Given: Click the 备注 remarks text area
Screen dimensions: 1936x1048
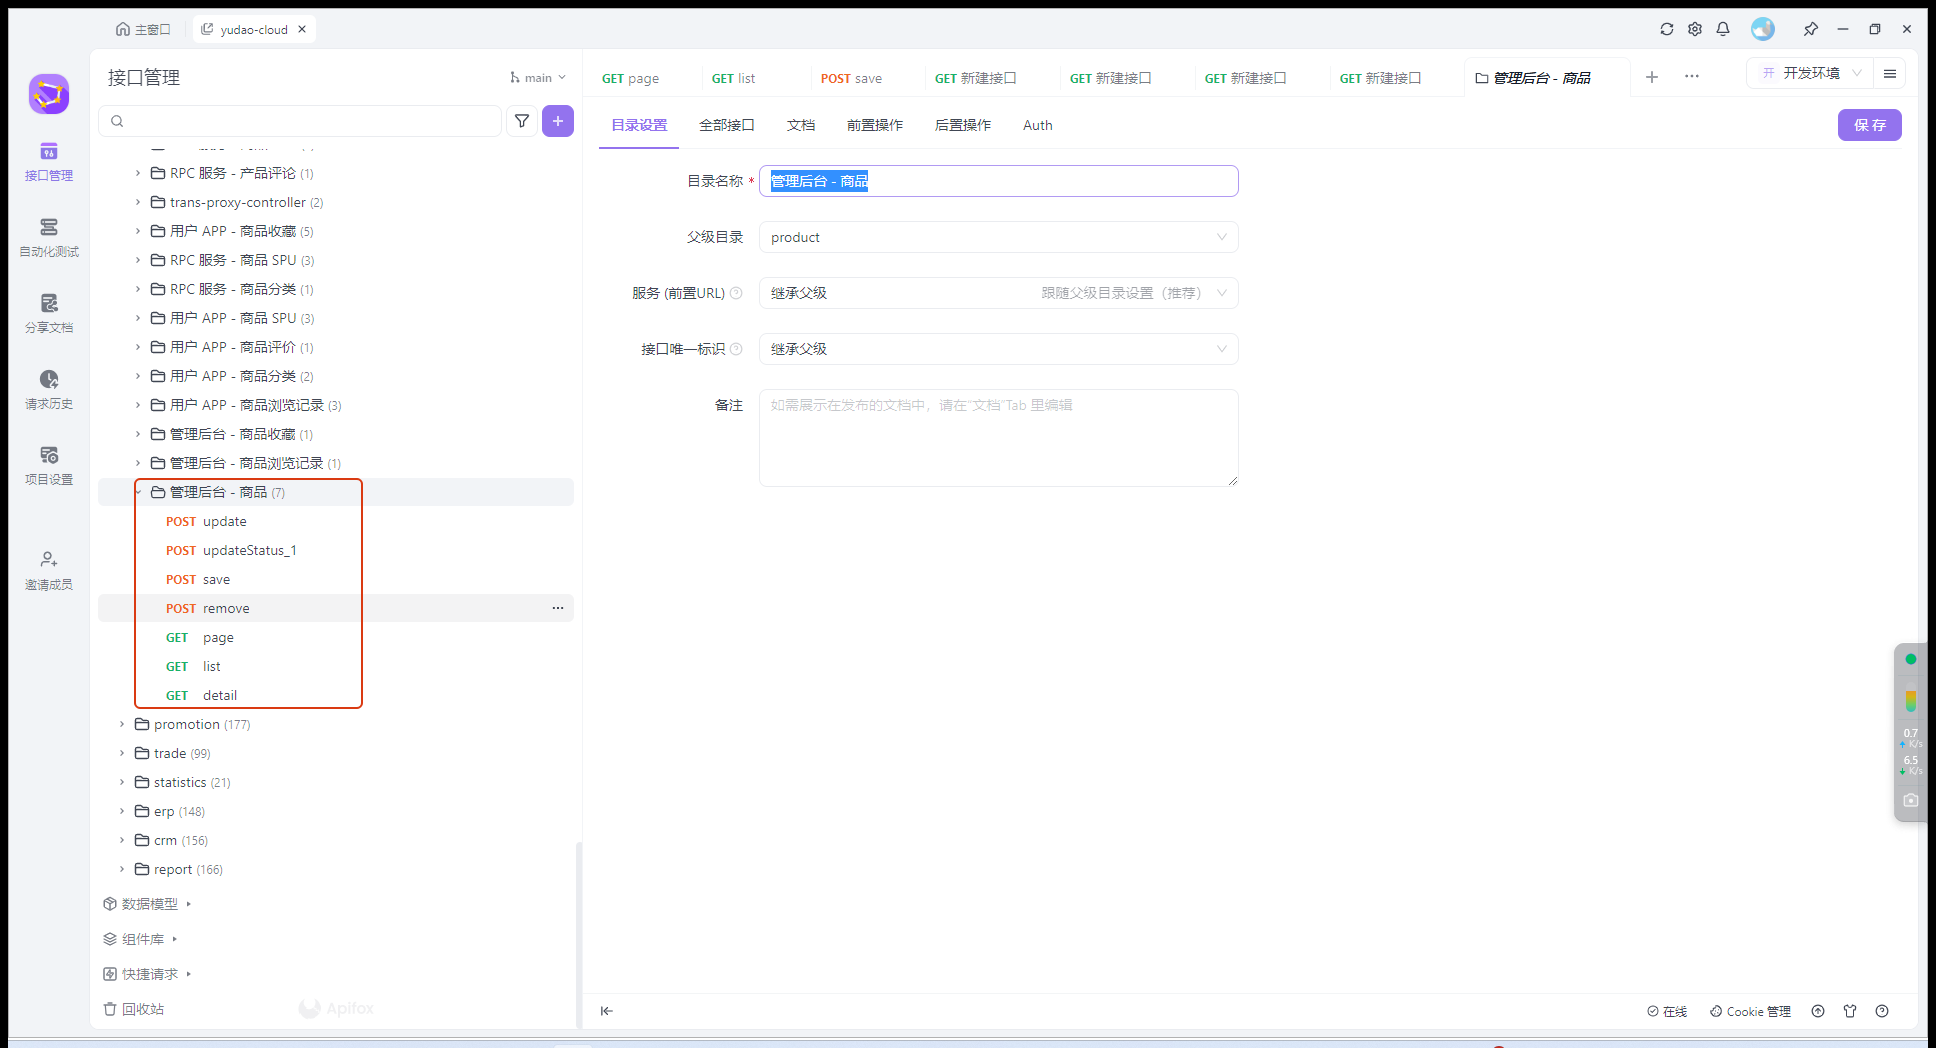Looking at the screenshot, I should click(x=998, y=438).
